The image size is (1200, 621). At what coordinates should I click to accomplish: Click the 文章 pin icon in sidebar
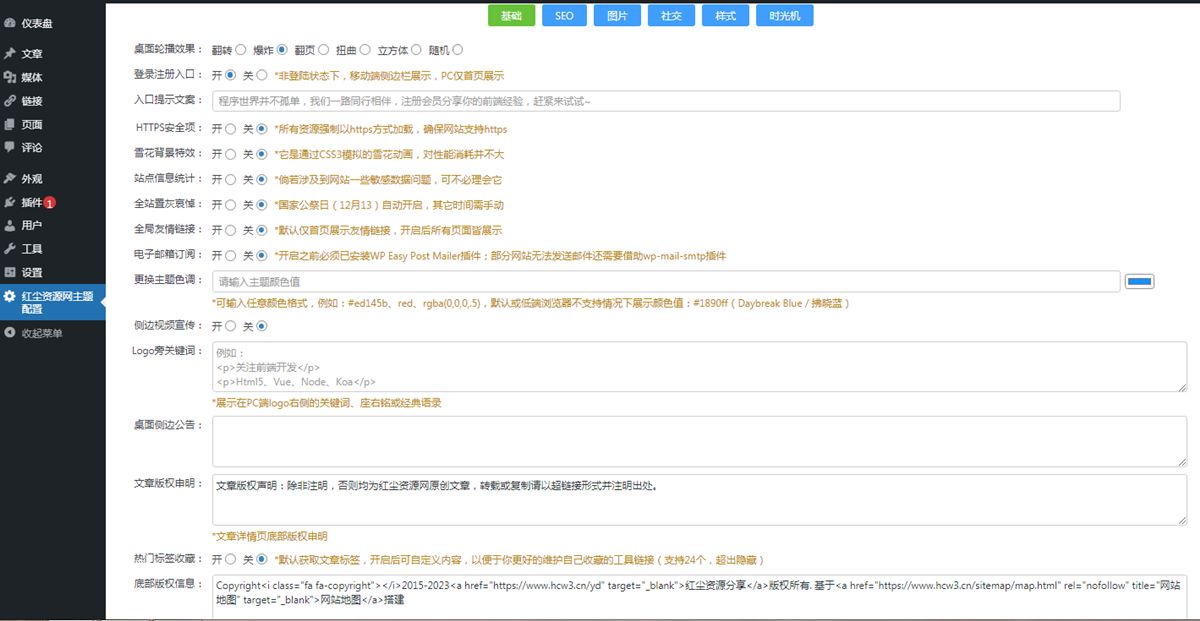pos(10,54)
